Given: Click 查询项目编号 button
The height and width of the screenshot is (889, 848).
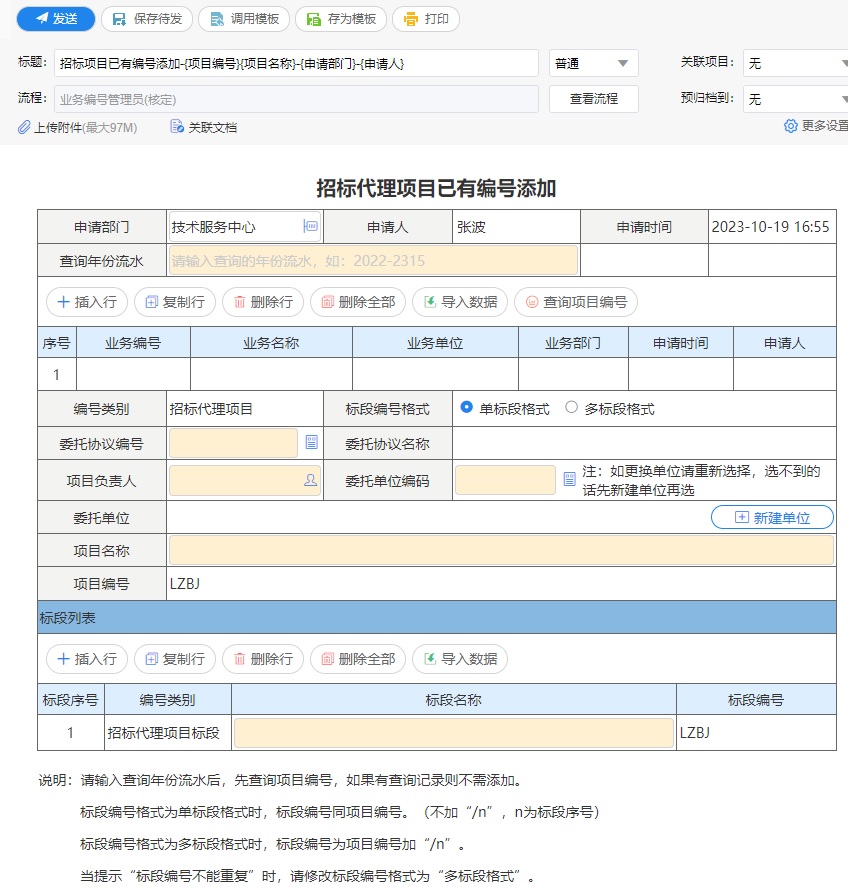Looking at the screenshot, I should pos(576,302).
